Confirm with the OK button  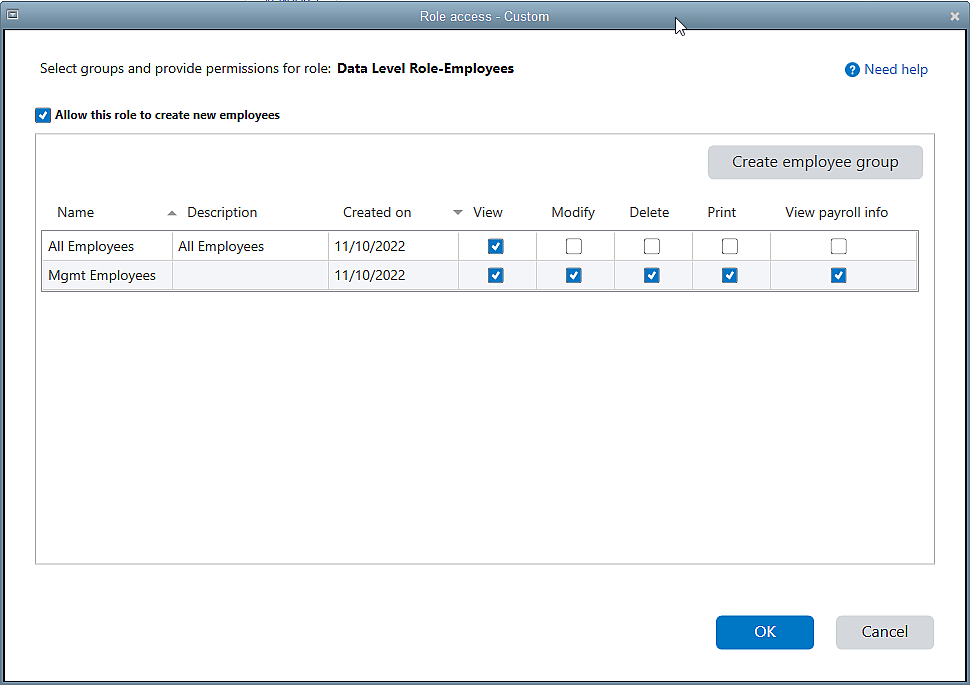[x=764, y=632]
